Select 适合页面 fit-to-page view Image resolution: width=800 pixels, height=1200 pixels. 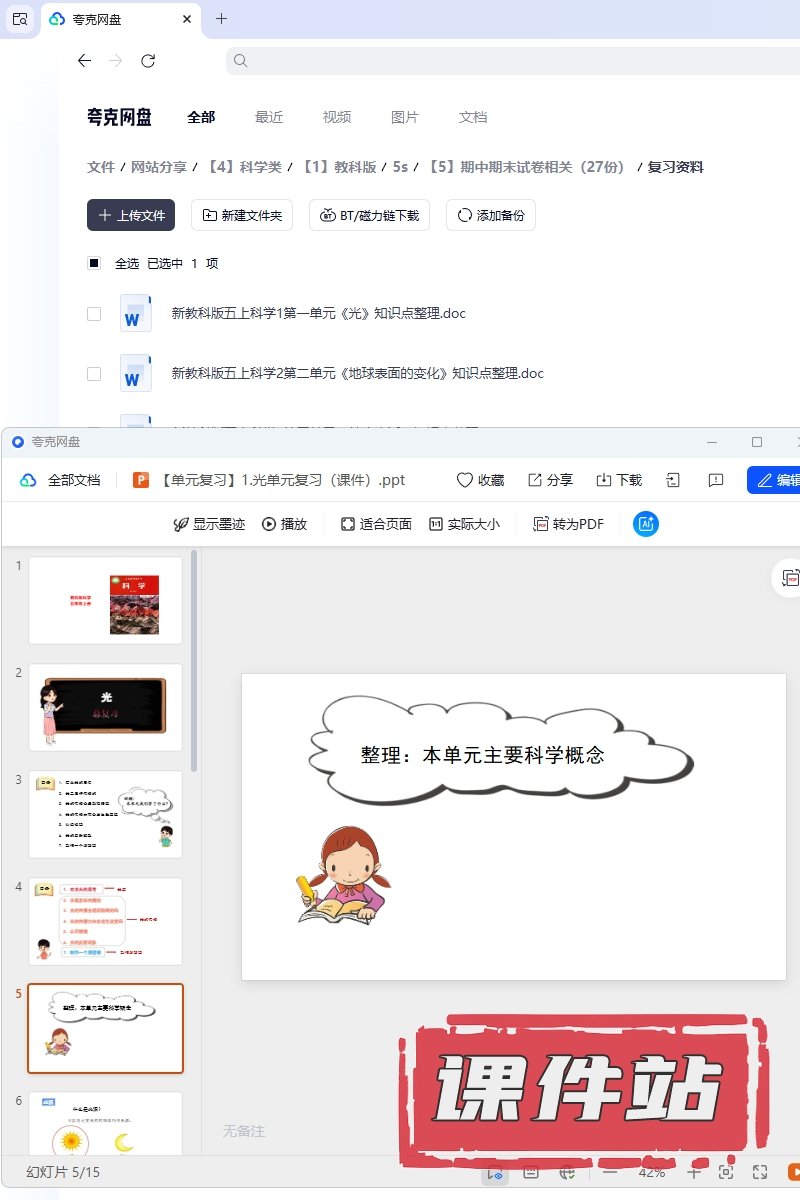(x=376, y=524)
